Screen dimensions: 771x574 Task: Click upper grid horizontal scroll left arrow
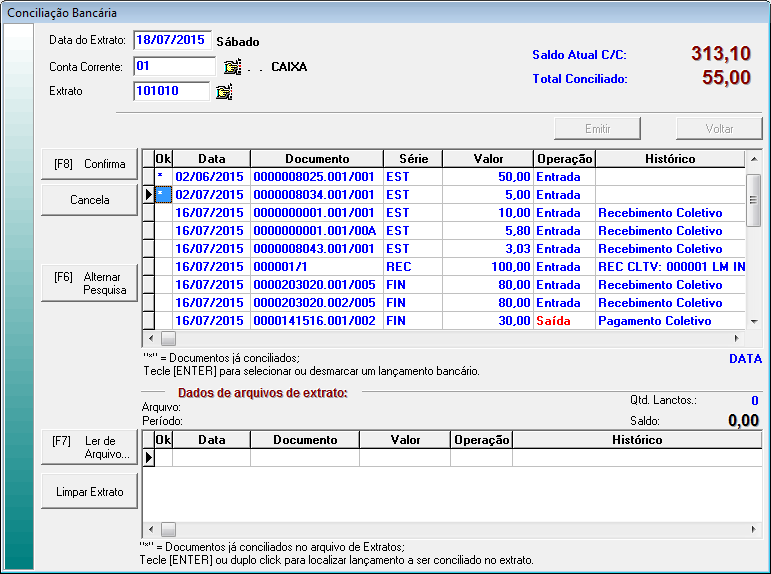(x=151, y=338)
